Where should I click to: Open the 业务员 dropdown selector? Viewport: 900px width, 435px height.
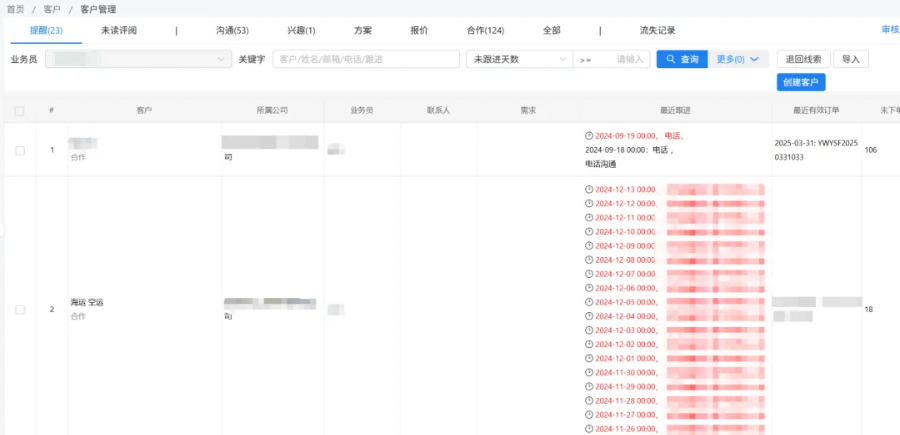(x=138, y=60)
